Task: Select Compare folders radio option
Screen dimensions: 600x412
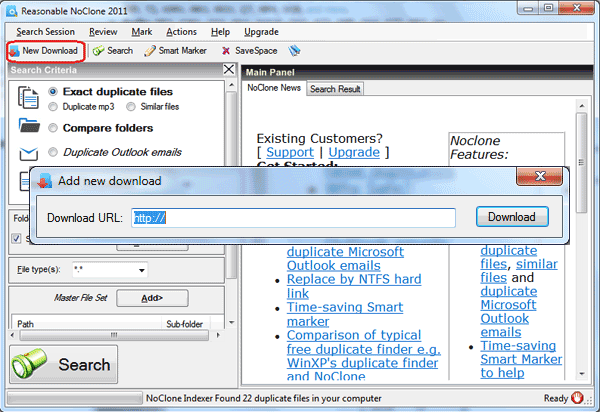Action: click(53, 128)
